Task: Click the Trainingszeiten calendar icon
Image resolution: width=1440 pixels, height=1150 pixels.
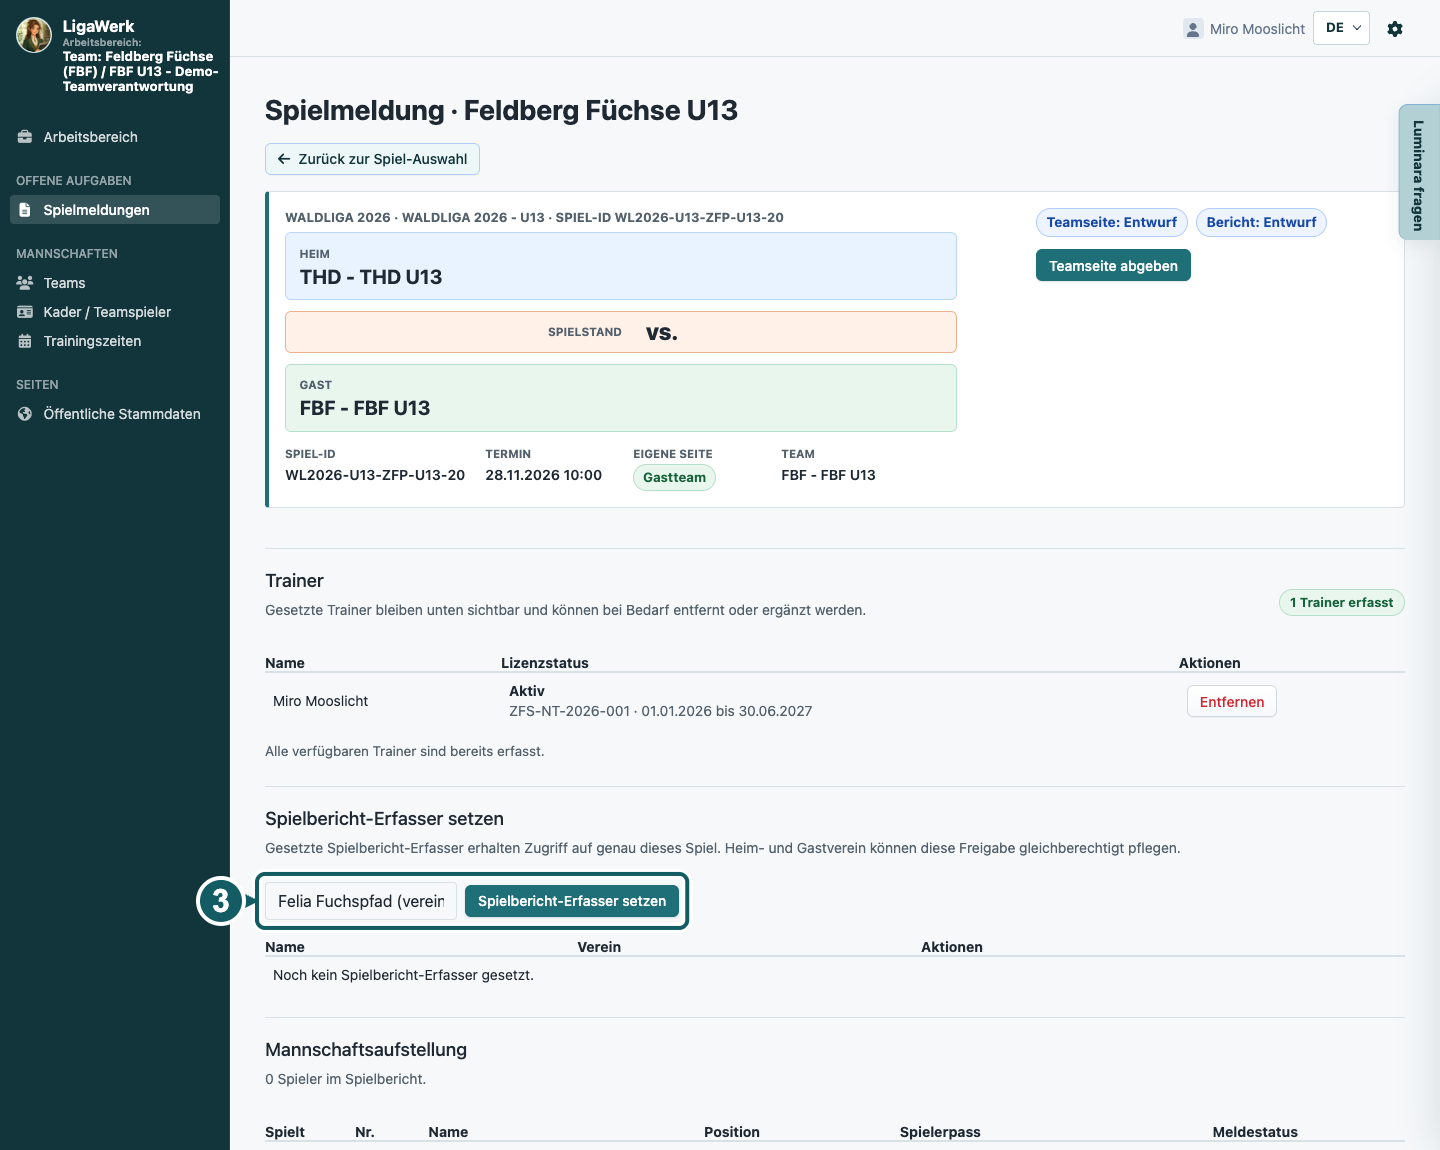Action: coord(25,341)
